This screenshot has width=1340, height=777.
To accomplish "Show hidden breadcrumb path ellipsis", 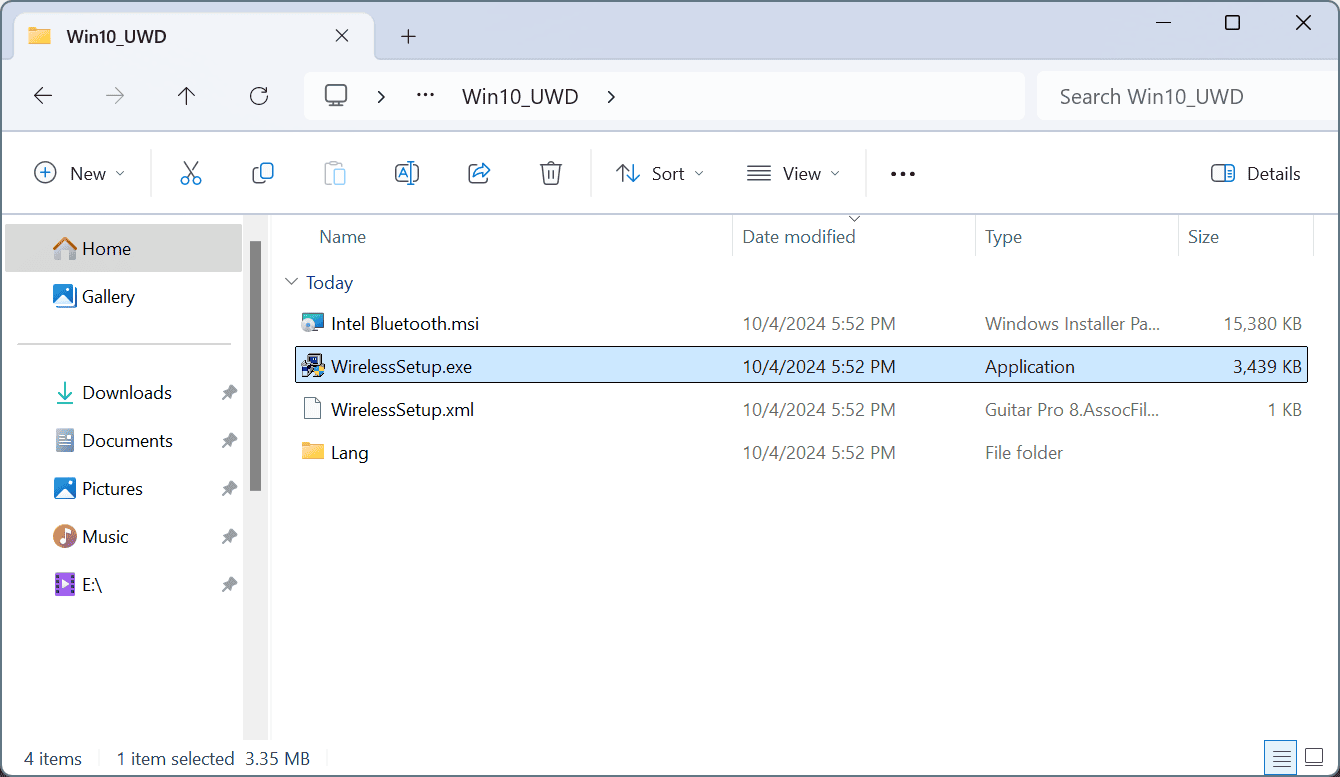I will point(426,96).
